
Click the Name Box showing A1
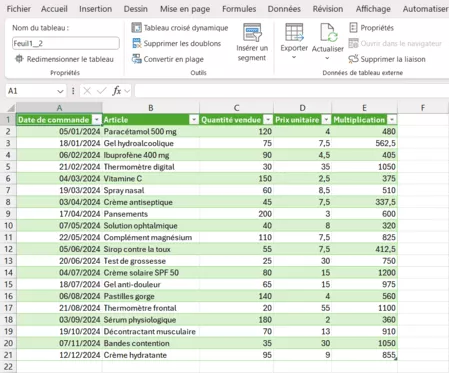[x=31, y=91]
